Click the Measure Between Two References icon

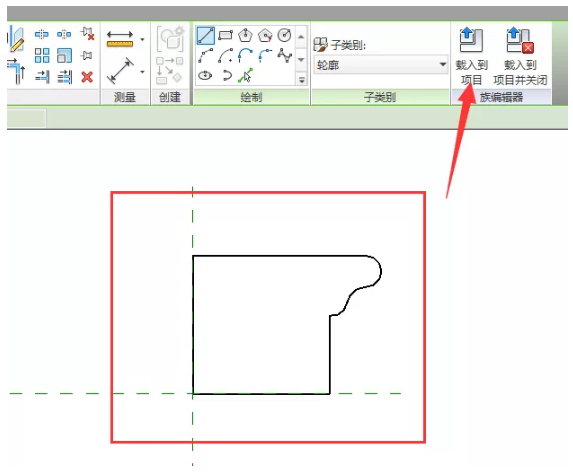pyautogui.click(x=120, y=39)
